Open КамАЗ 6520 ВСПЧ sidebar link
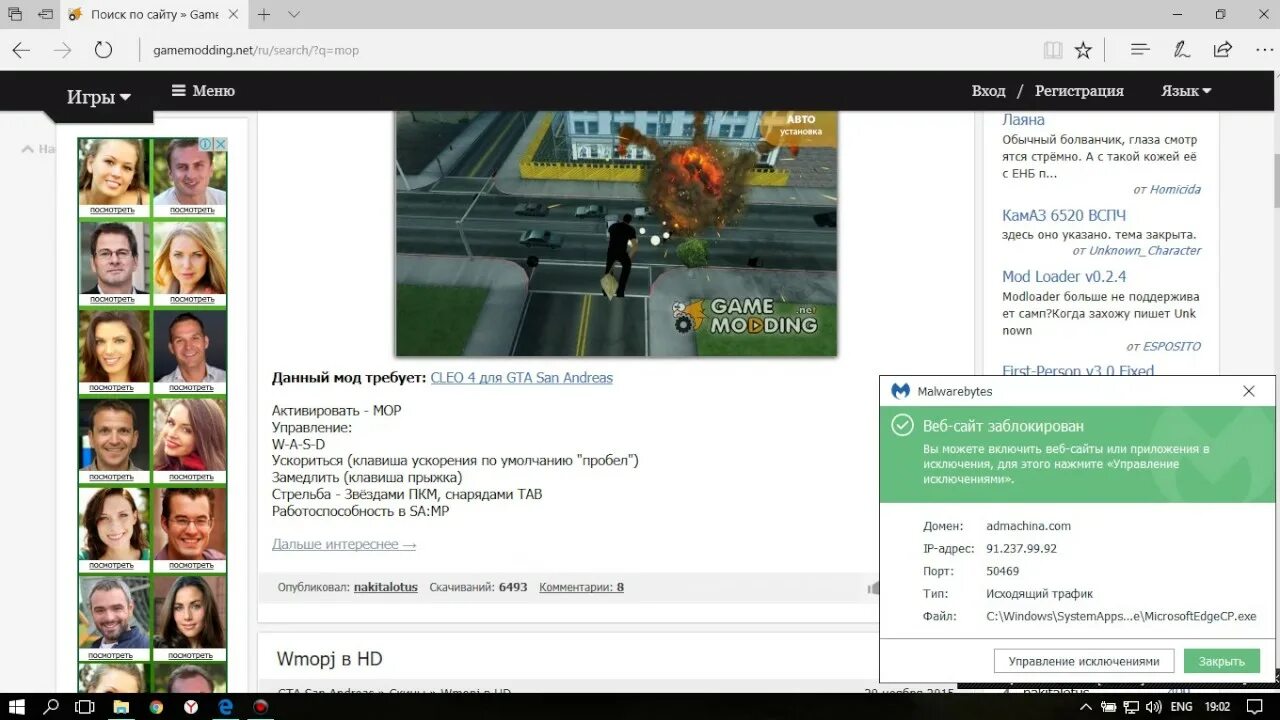 point(1064,216)
